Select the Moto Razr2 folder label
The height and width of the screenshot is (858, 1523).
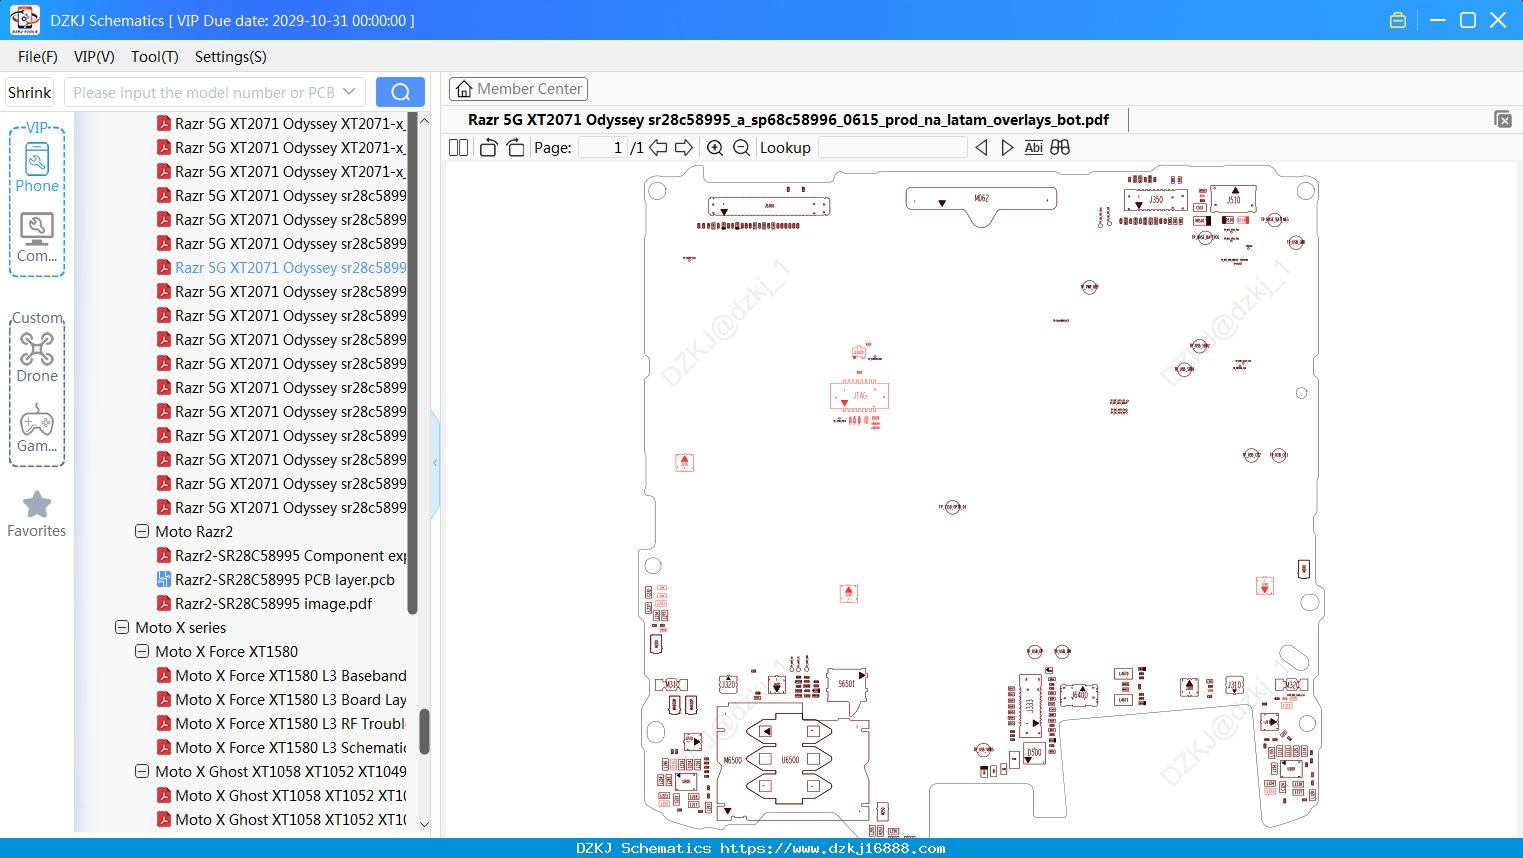click(194, 532)
